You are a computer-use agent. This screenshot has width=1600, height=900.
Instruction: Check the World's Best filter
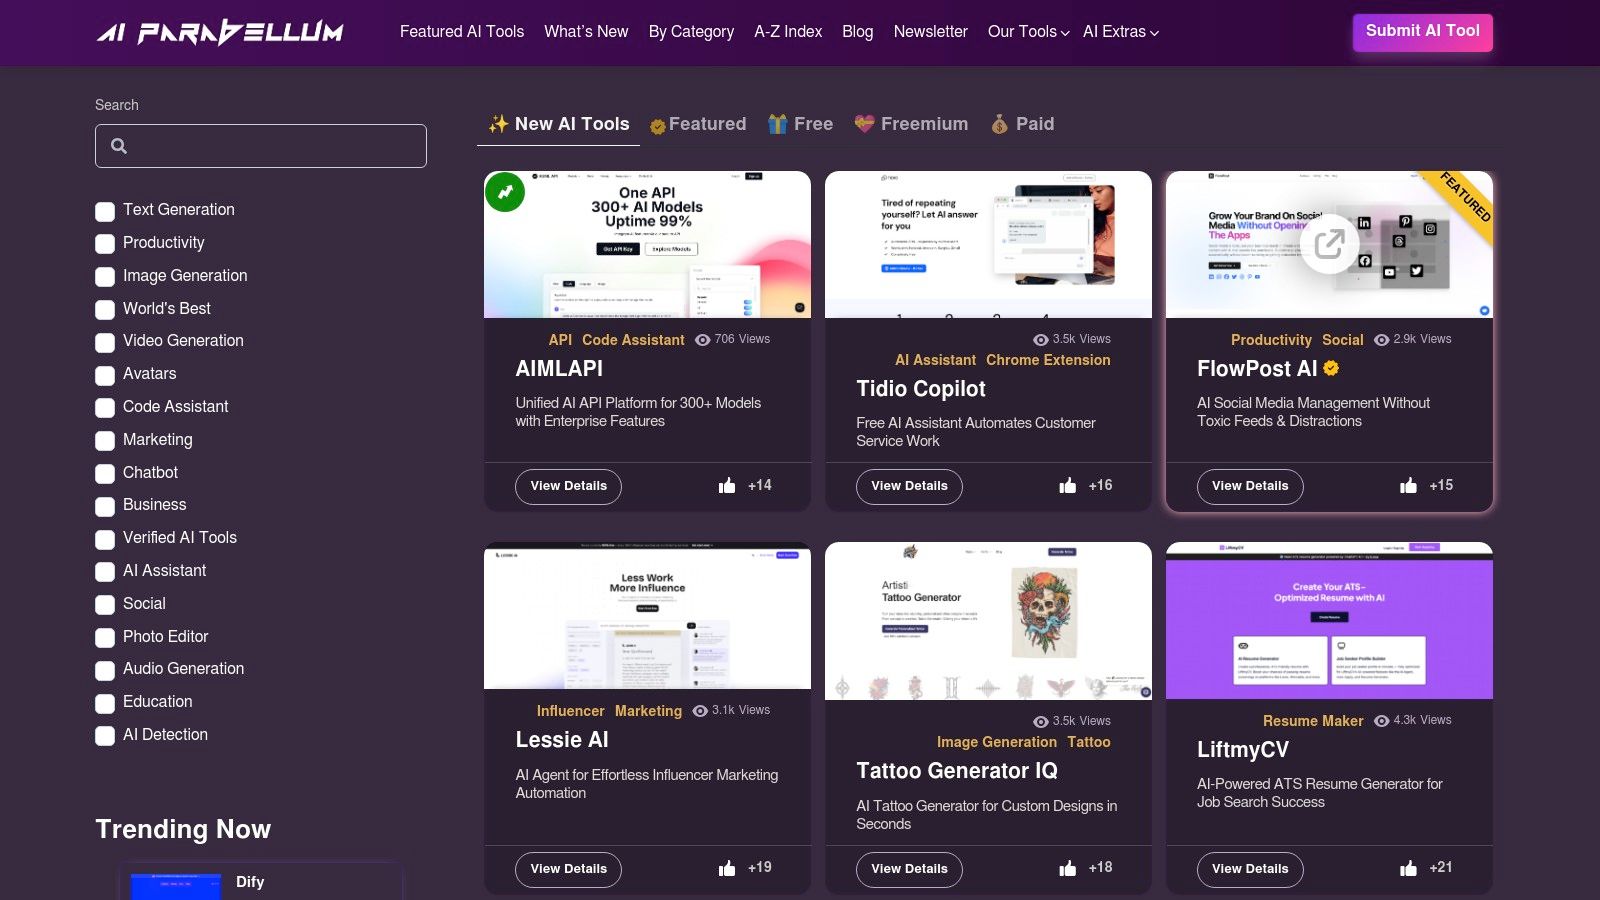pos(105,310)
